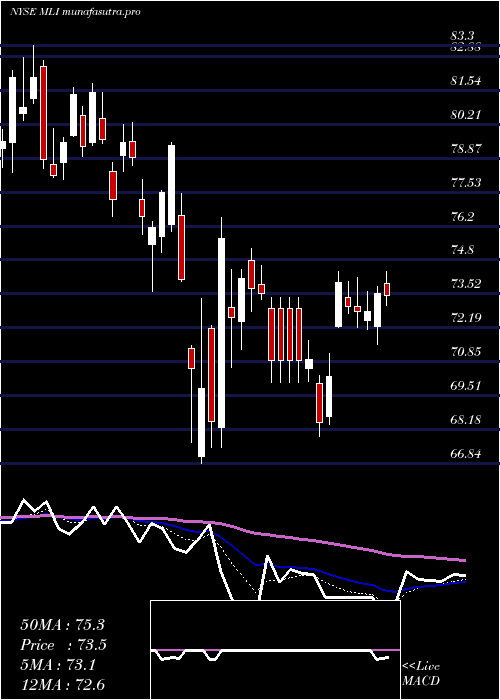Screen dimensions: 500x700
Task: Click the 77.53 price axis label
Action: [x=466, y=183]
